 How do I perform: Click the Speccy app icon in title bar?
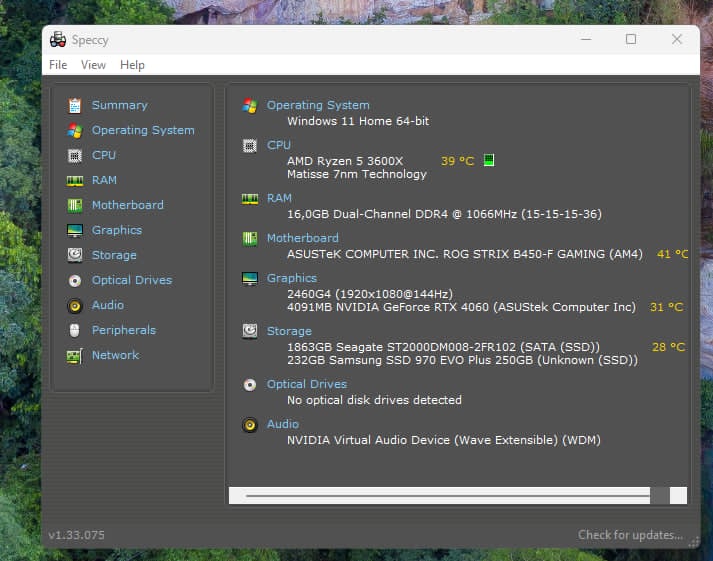(x=58, y=40)
